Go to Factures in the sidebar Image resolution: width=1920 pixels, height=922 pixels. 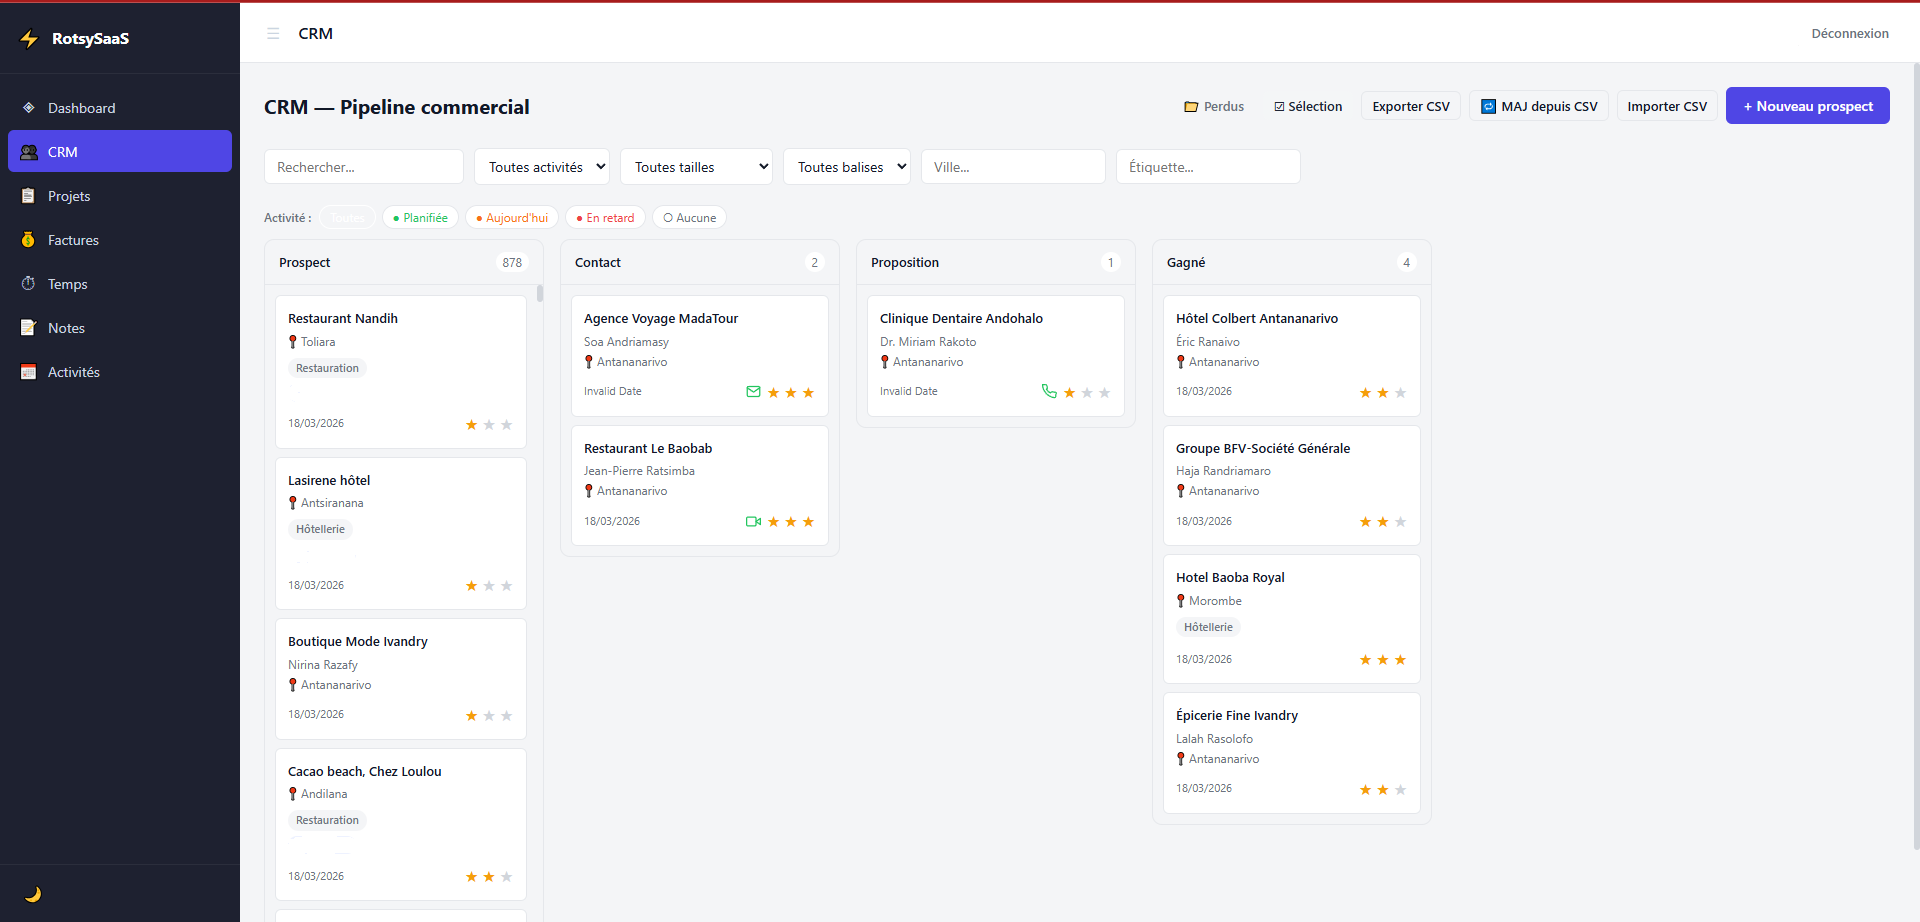73,240
